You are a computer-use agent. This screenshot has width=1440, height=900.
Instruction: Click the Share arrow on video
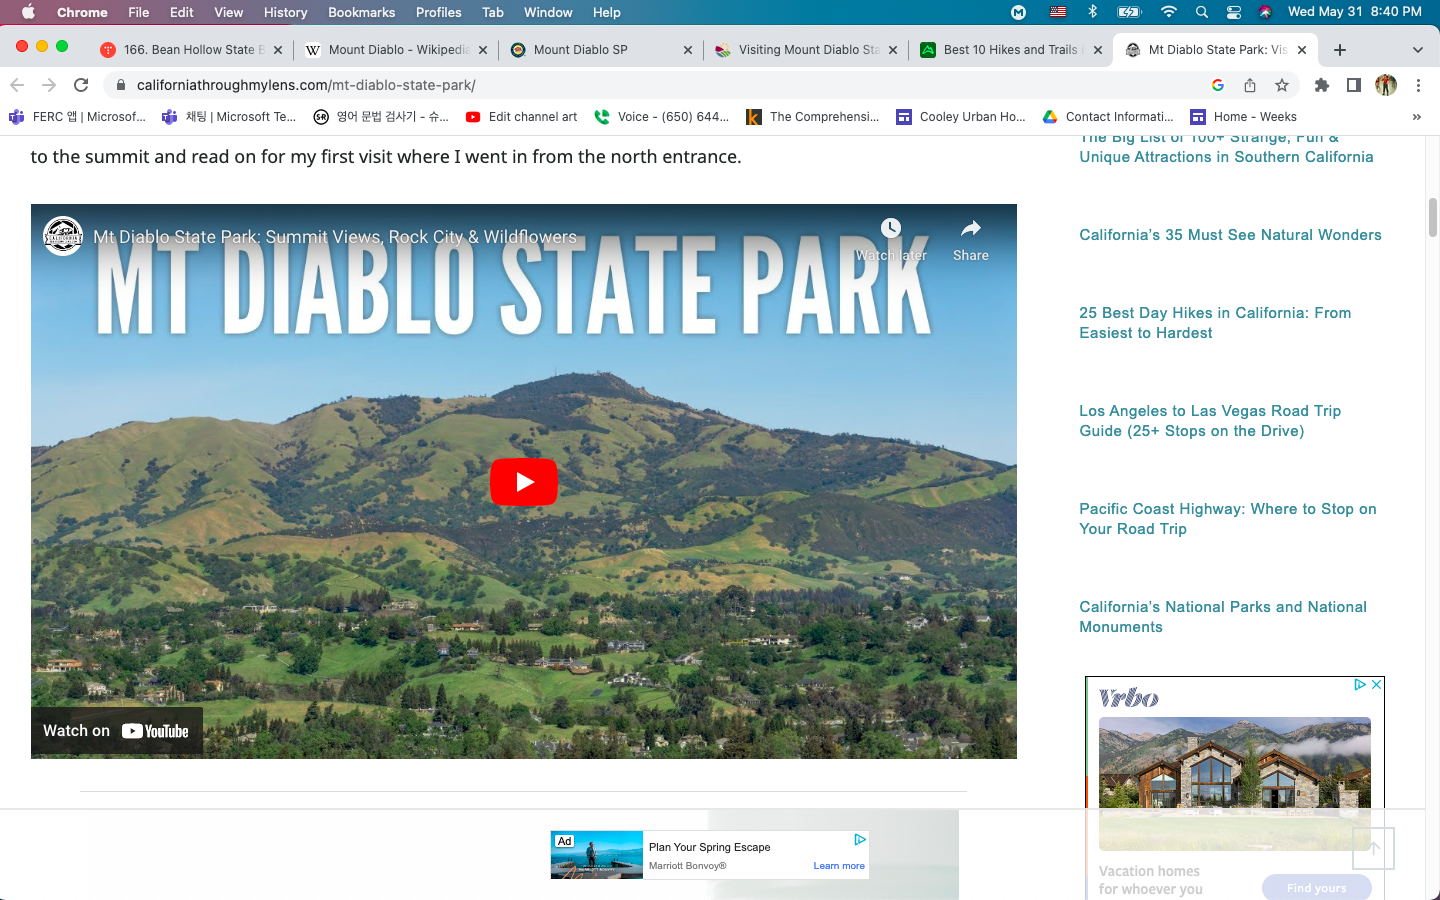tap(970, 229)
